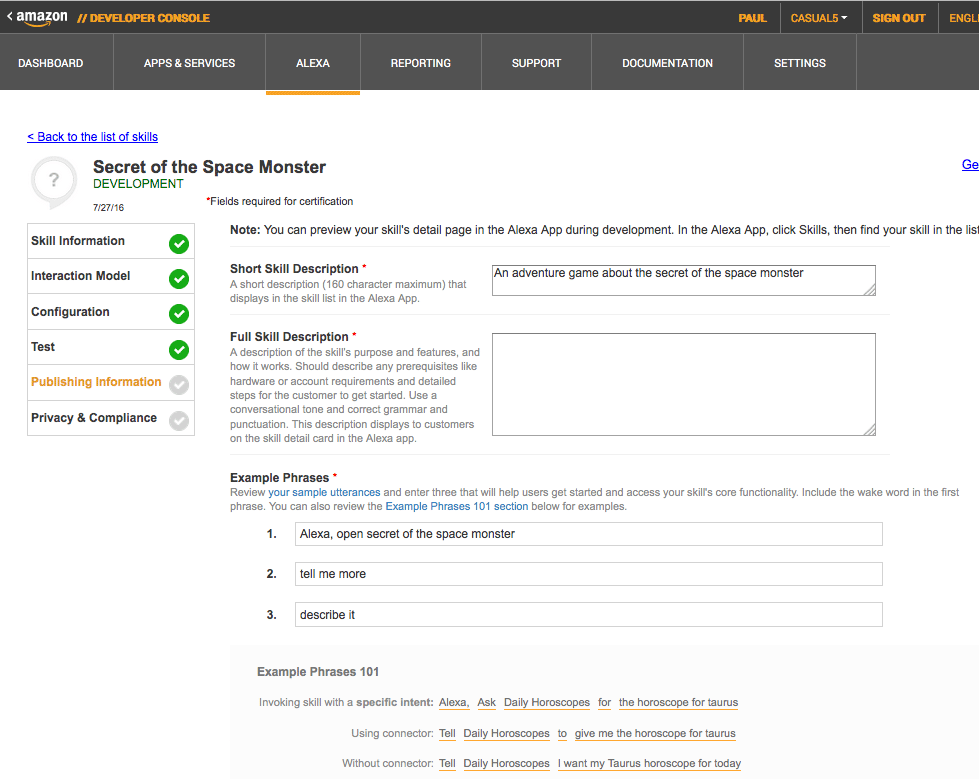Click the third example phrase field
Screen dimensions: 979x779
point(588,615)
